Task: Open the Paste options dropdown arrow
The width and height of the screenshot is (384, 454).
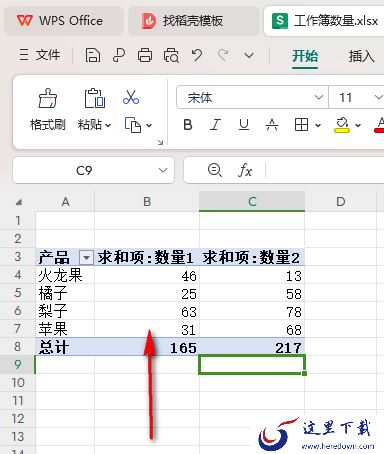Action: tap(108, 125)
